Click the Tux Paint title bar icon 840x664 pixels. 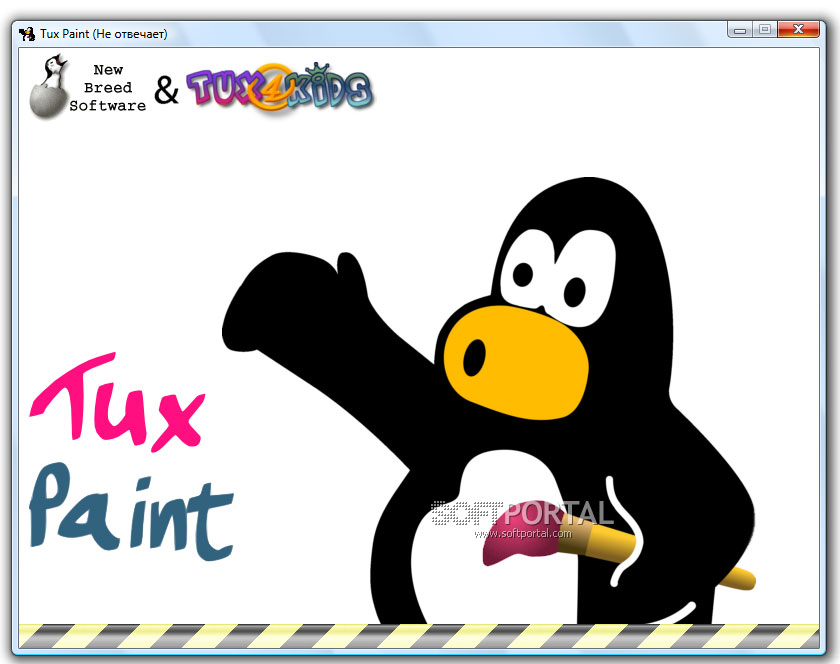(27, 34)
